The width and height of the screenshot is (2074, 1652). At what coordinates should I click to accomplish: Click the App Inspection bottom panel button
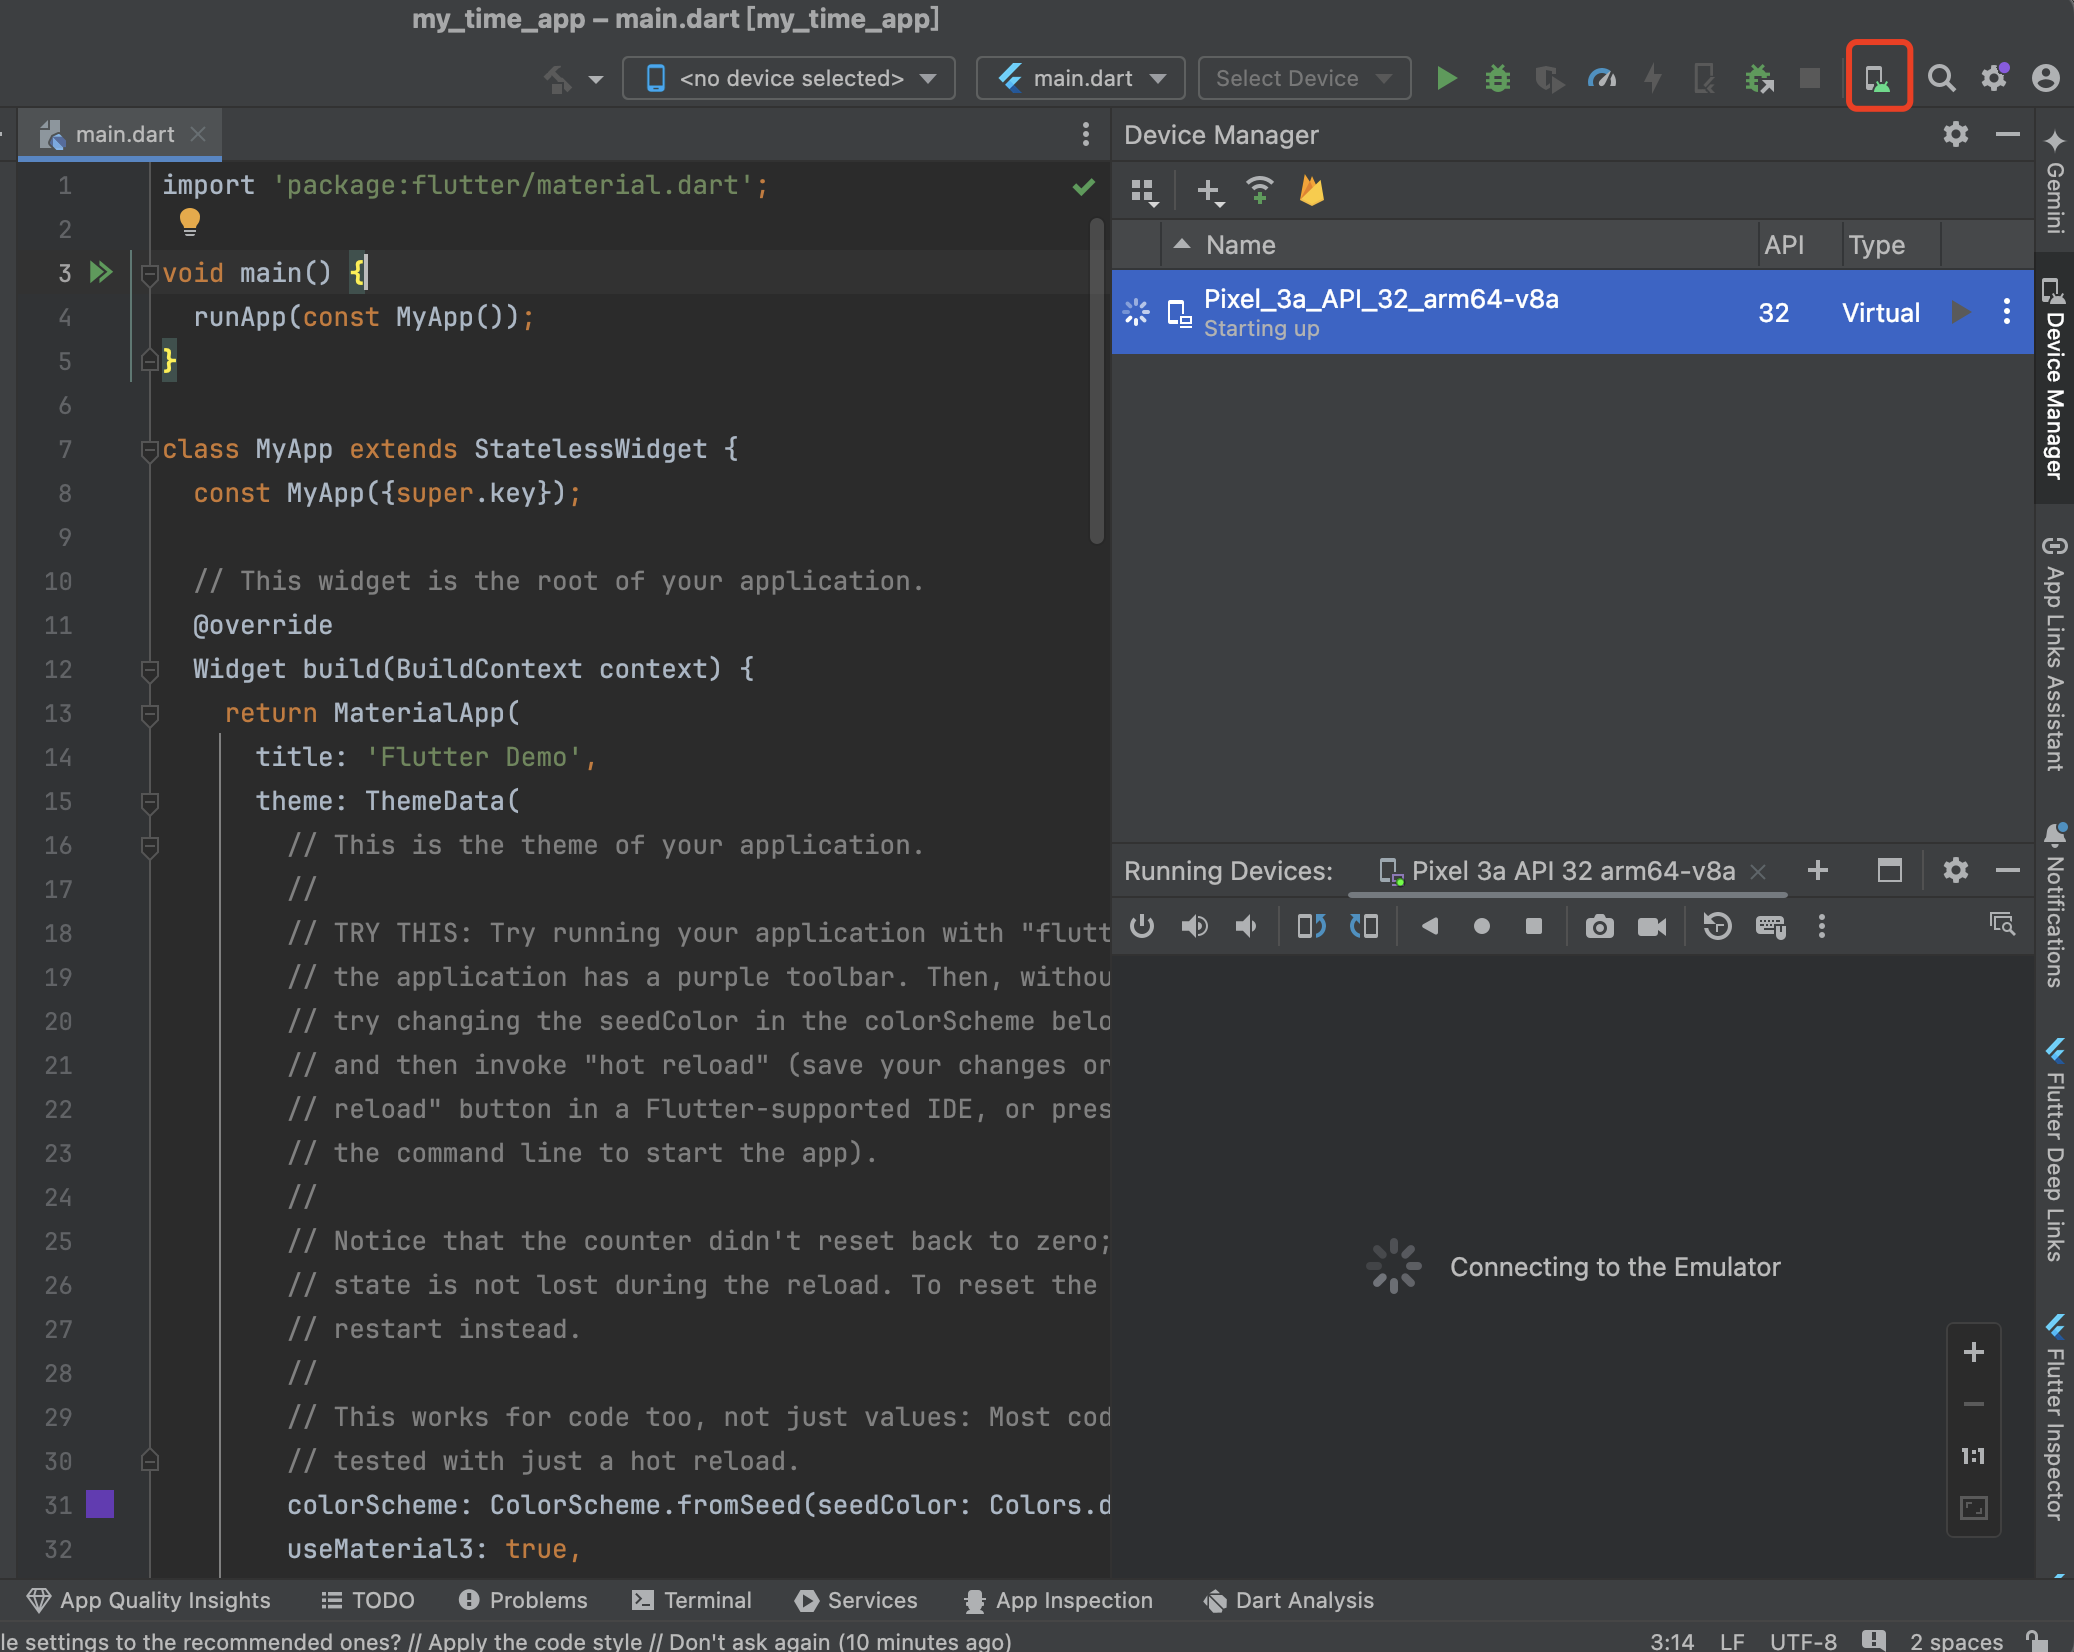coord(1052,1596)
